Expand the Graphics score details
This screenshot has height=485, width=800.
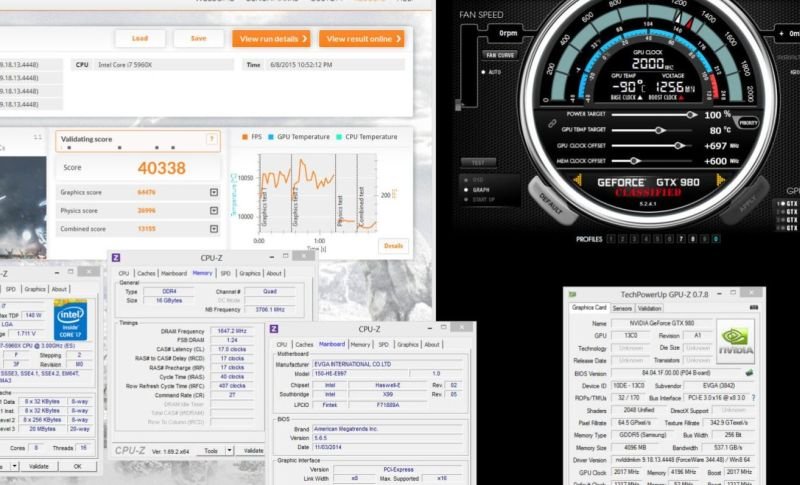[214, 192]
